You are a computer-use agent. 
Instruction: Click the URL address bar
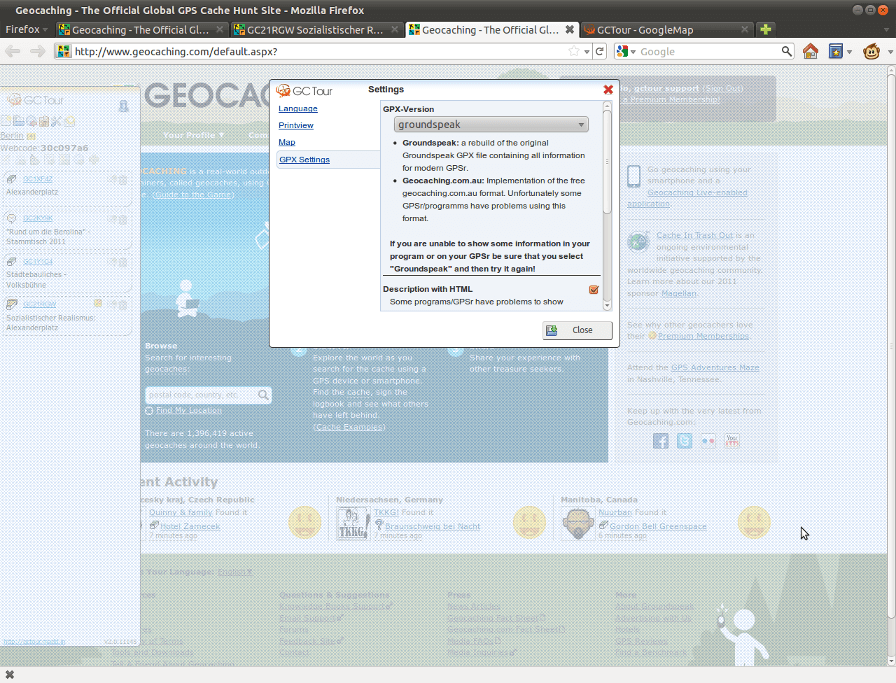point(320,51)
